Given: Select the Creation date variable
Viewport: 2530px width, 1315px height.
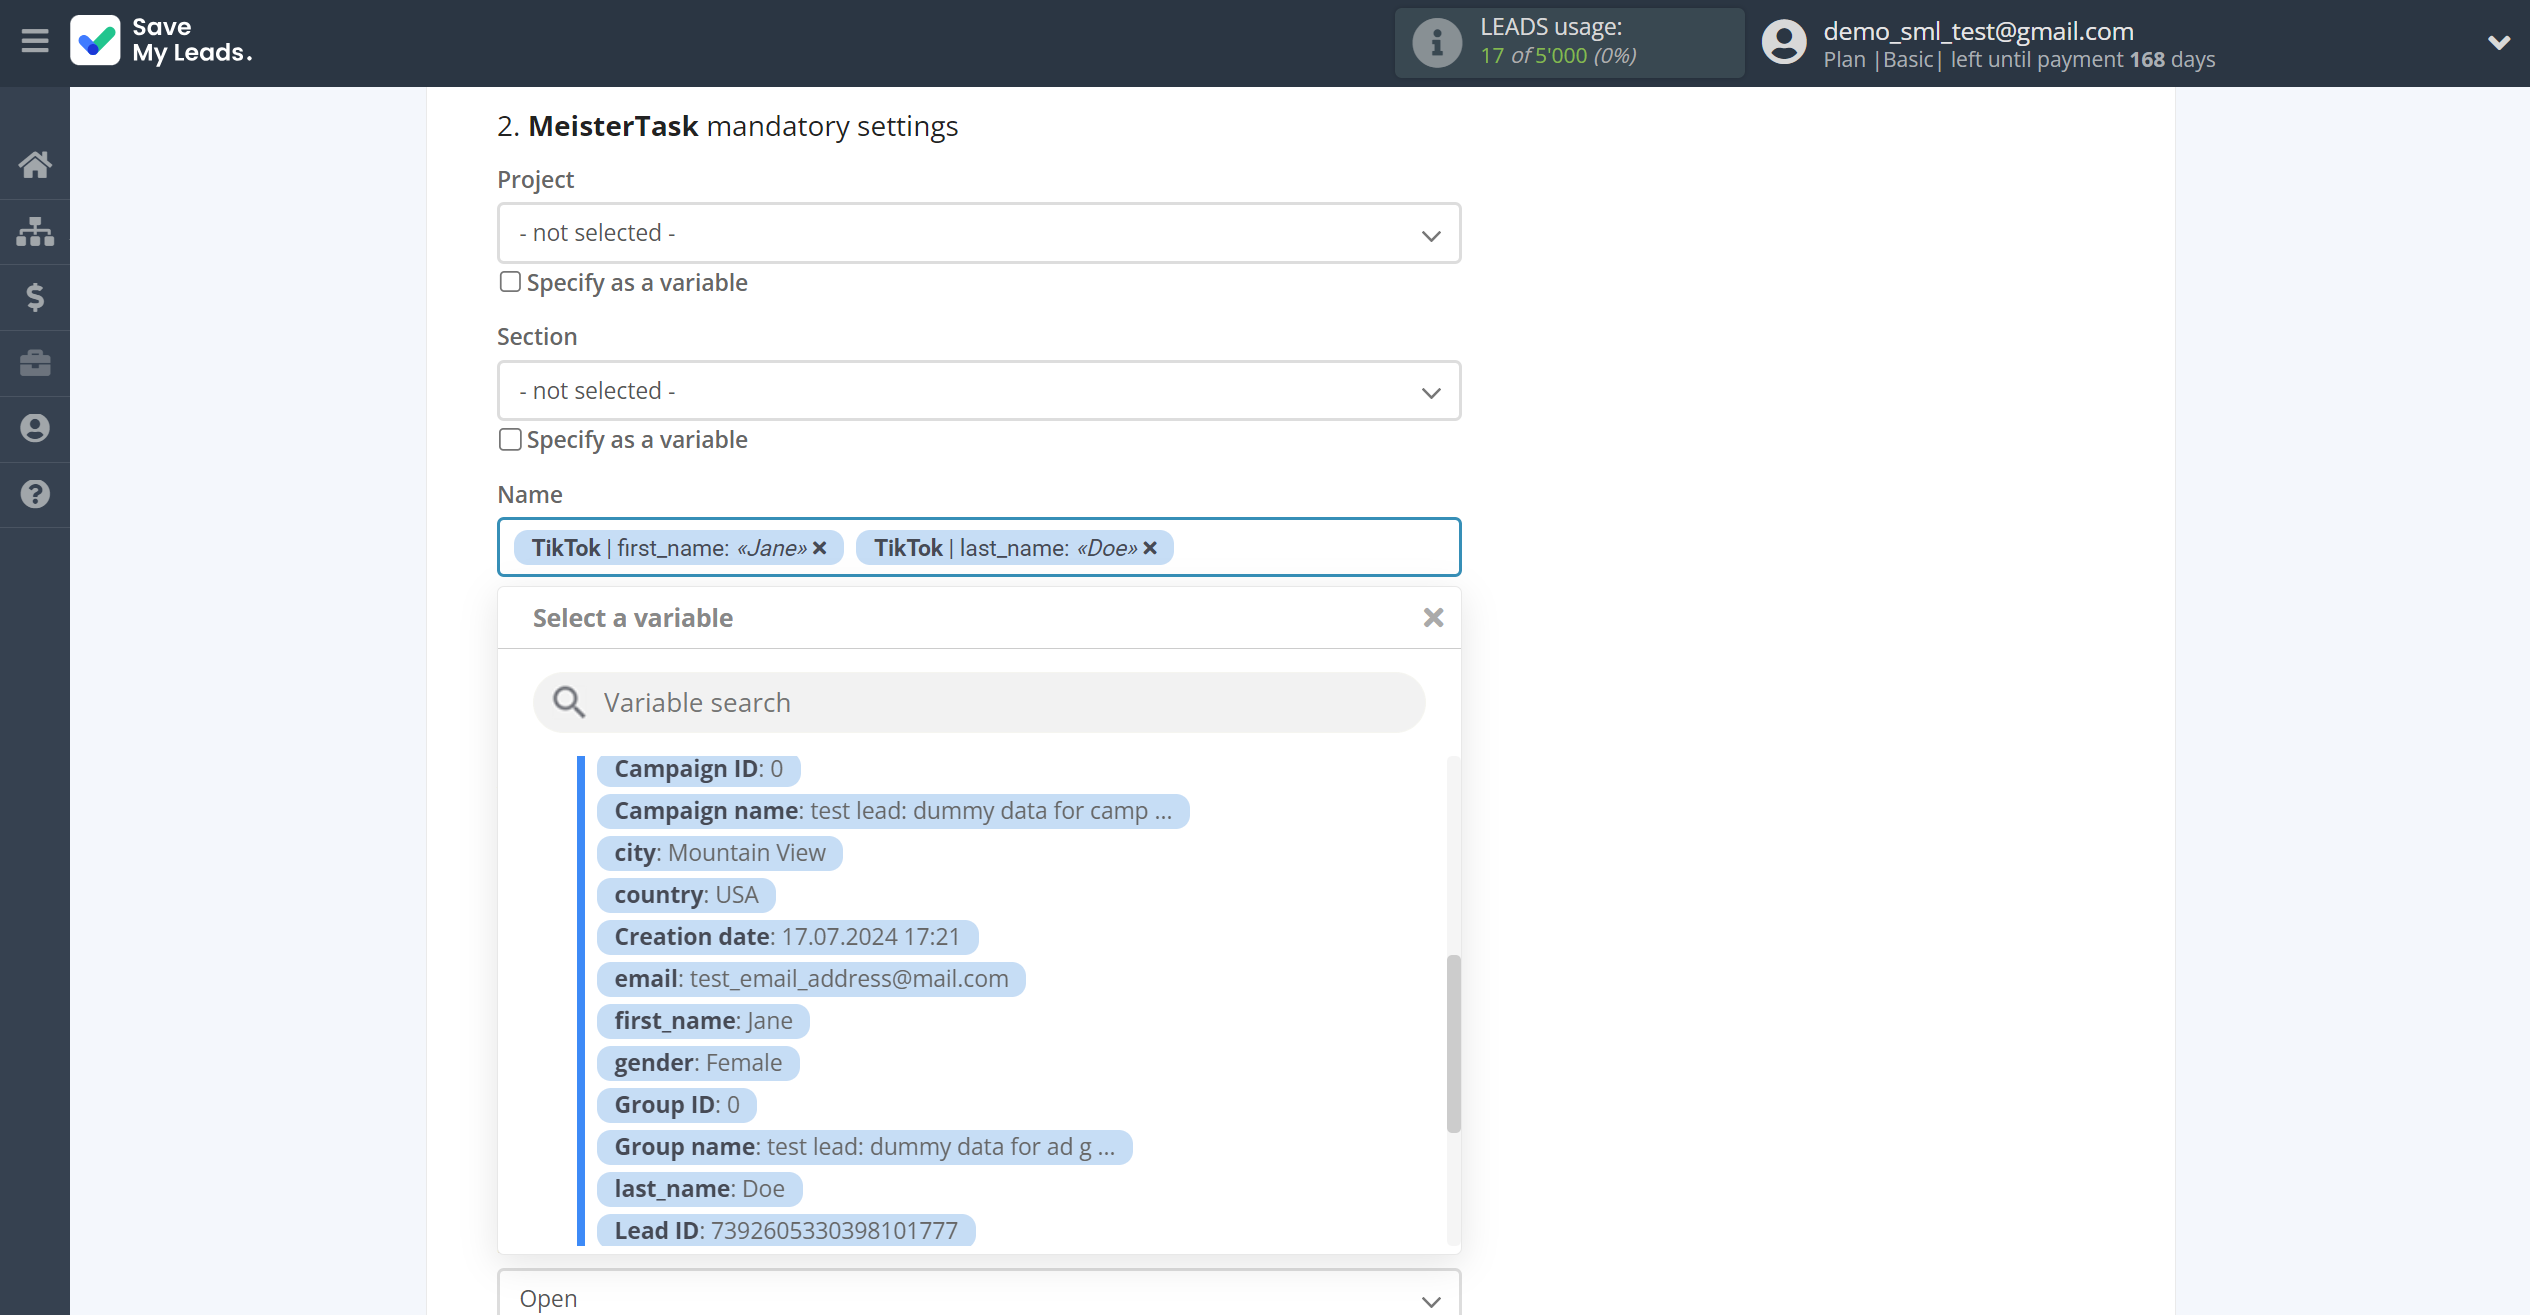Looking at the screenshot, I should point(787,937).
